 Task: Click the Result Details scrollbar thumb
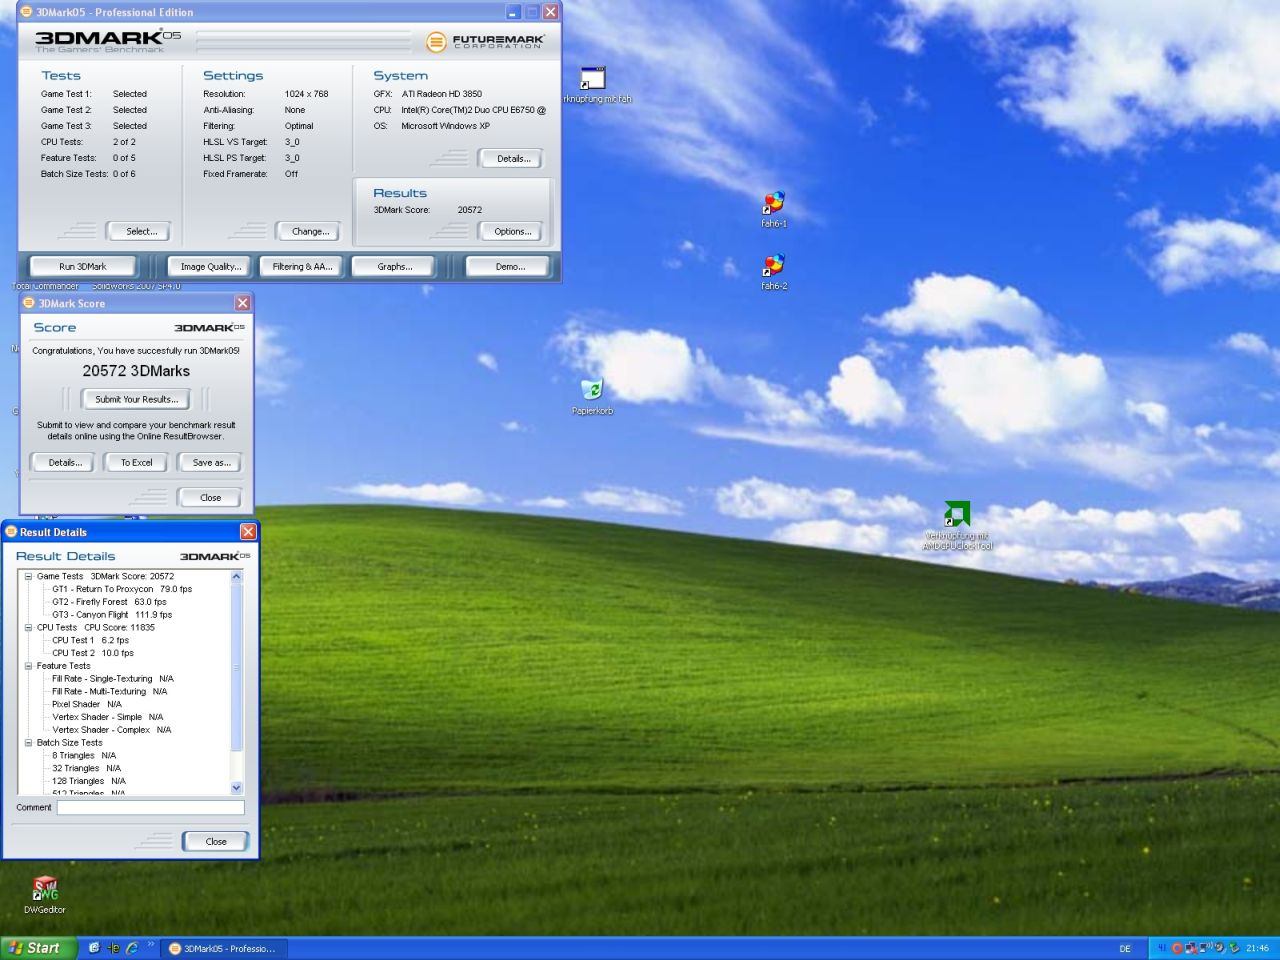(237, 667)
